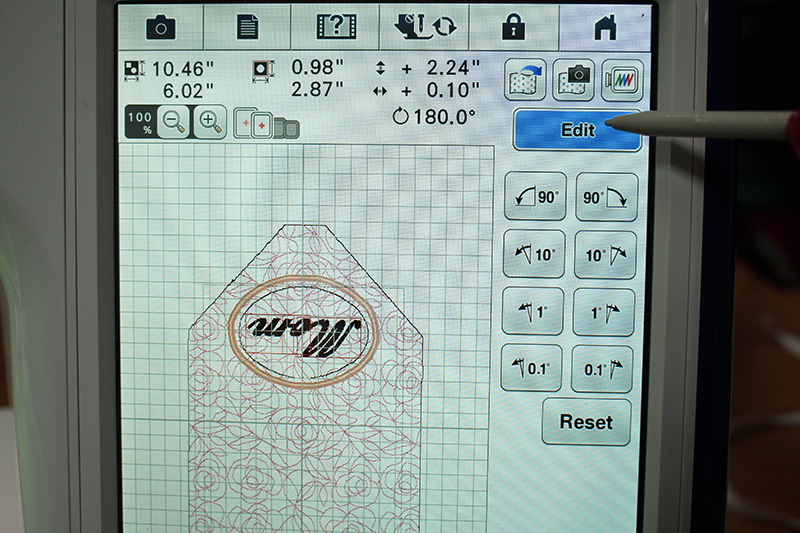Rotate 10 degrees counterclockwise
The height and width of the screenshot is (533, 800).
534,253
